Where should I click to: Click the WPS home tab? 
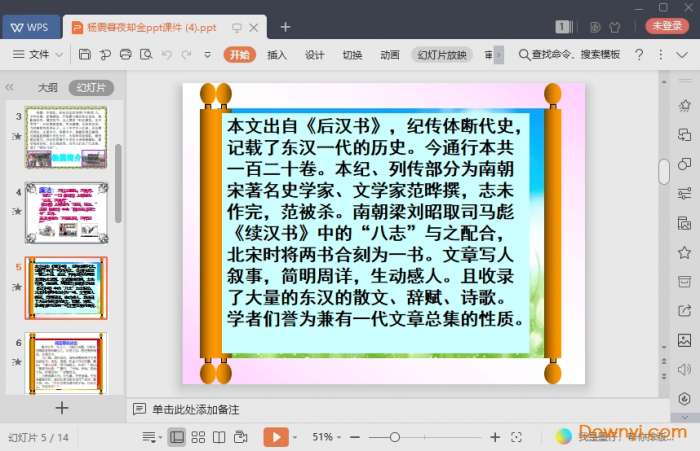pyautogui.click(x=31, y=27)
